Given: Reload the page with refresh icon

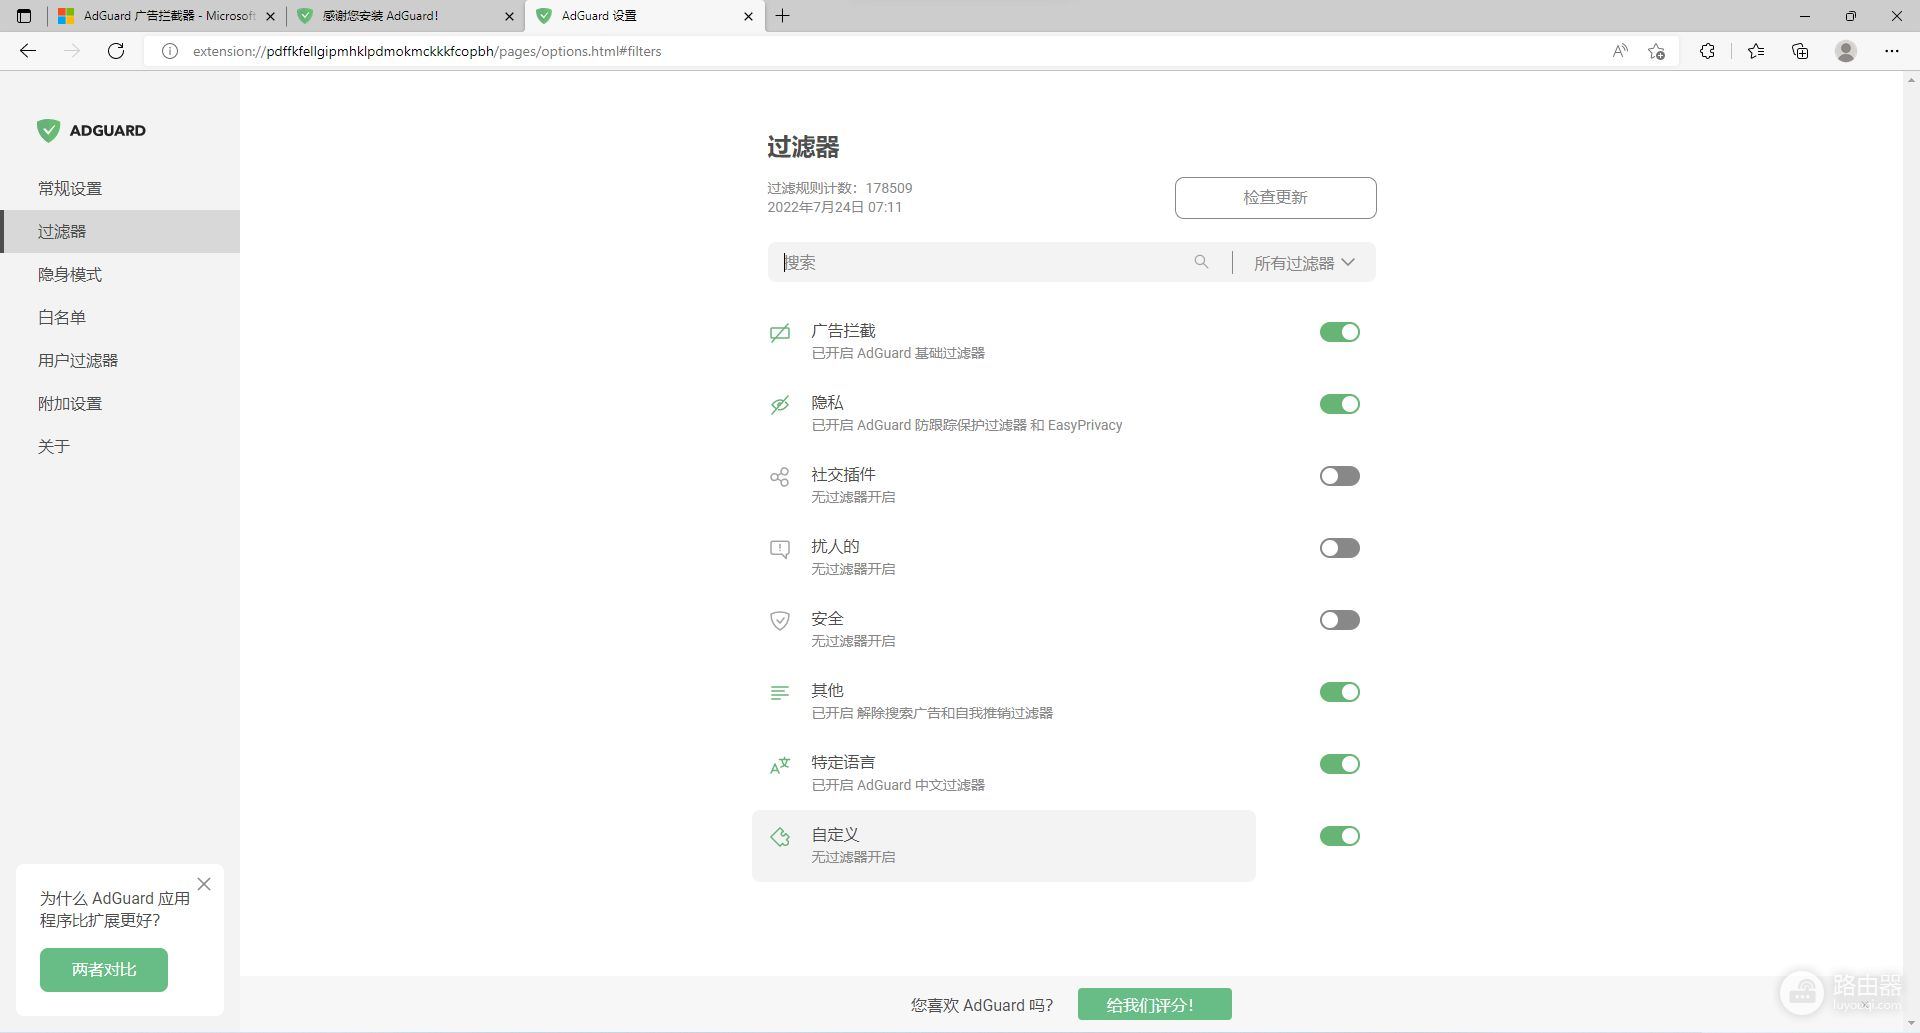Looking at the screenshot, I should click(x=116, y=51).
